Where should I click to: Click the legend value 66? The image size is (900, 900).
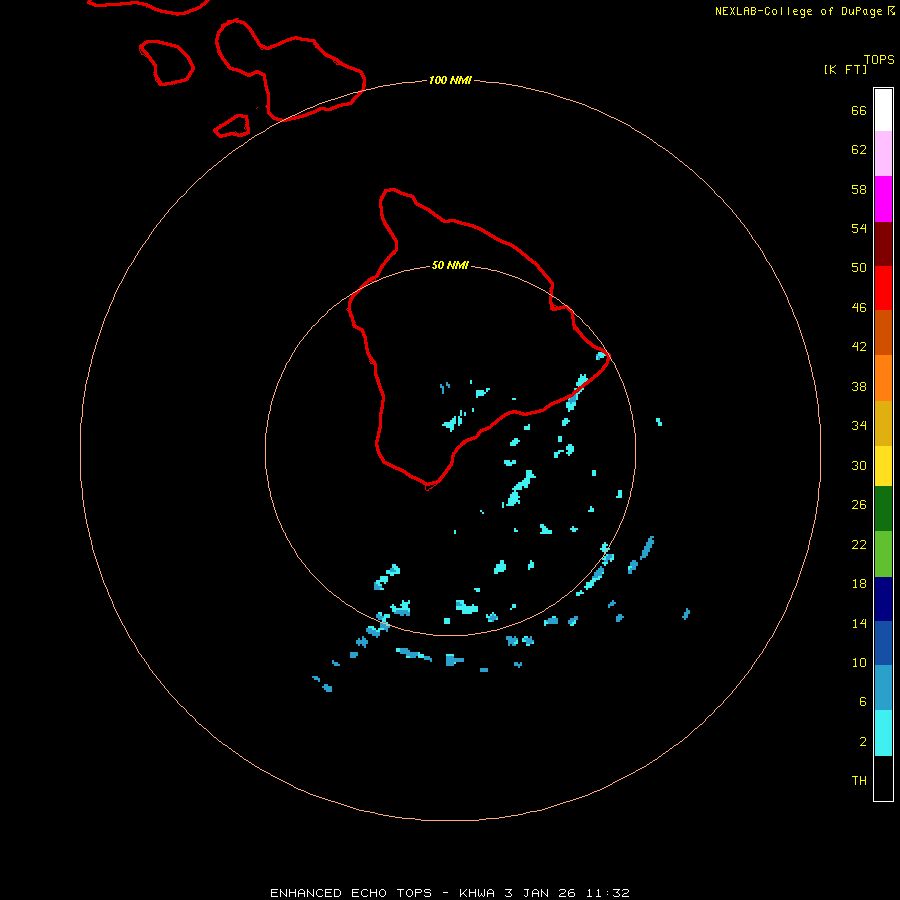coord(859,111)
